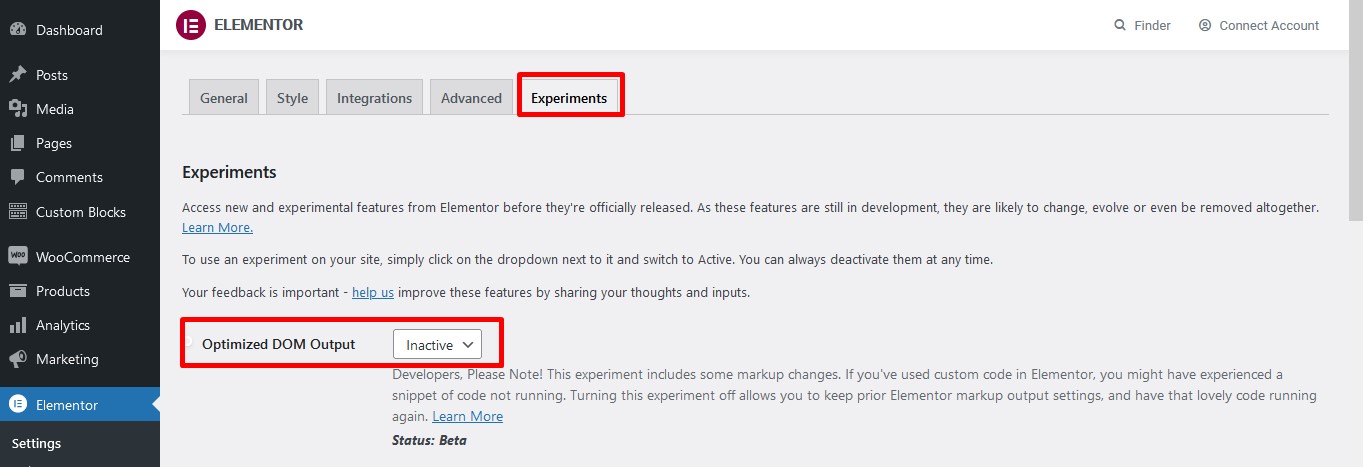Click the Finder search icon

[x=1120, y=25]
